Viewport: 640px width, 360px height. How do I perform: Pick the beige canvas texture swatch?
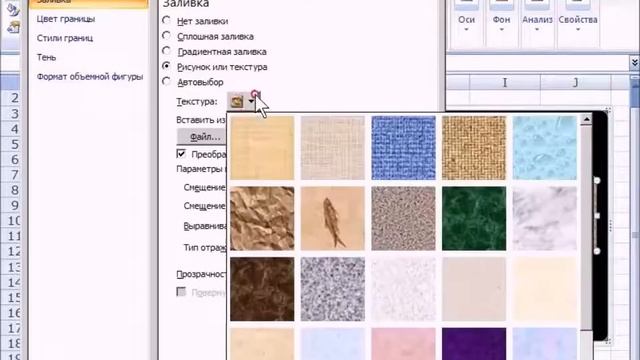click(333, 148)
